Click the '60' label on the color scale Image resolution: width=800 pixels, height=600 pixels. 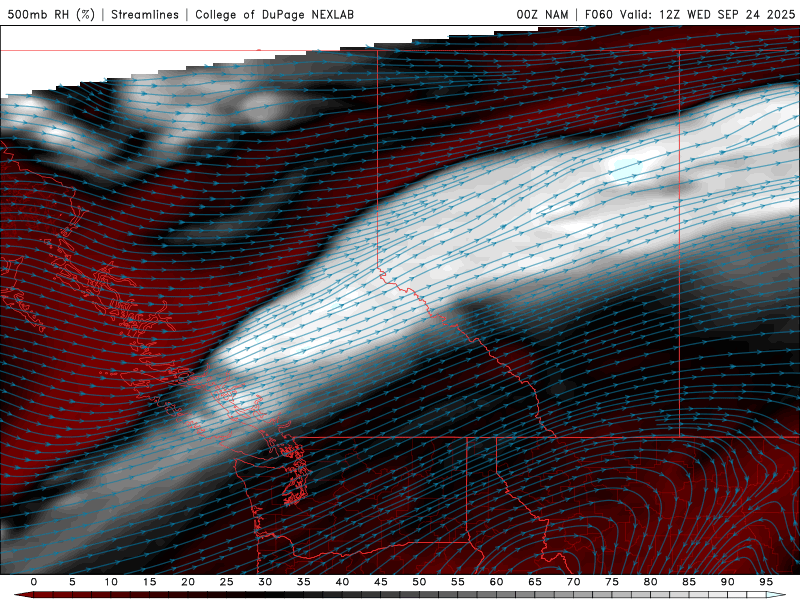[x=496, y=582]
